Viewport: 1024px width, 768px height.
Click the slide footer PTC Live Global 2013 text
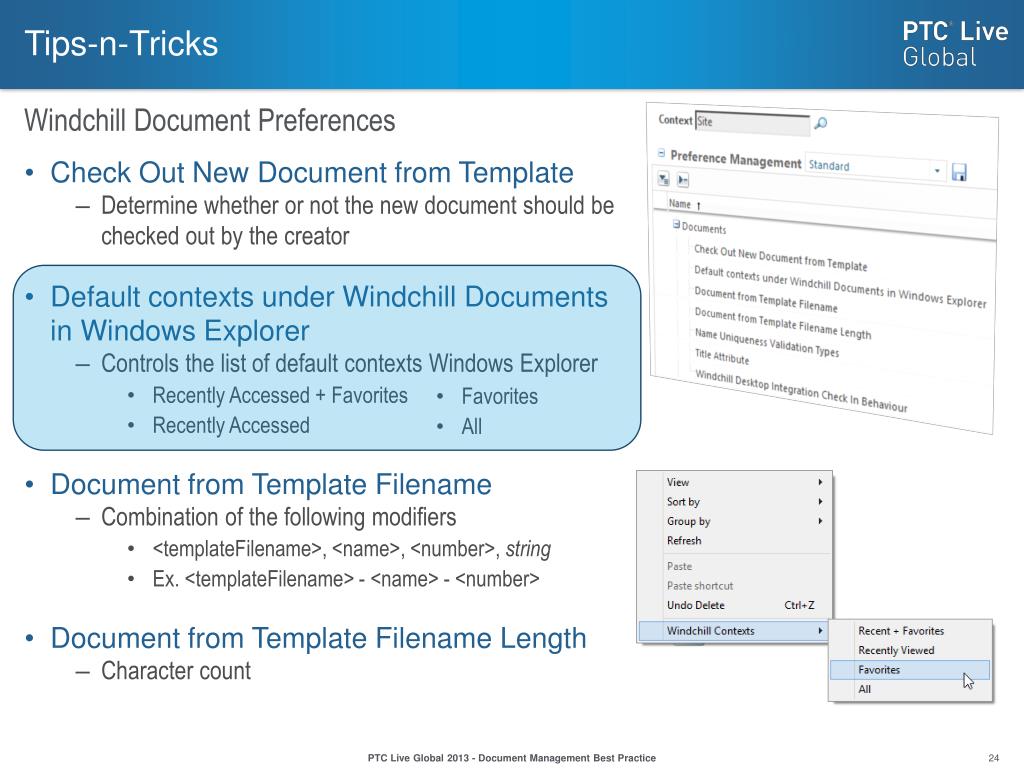pos(511,758)
